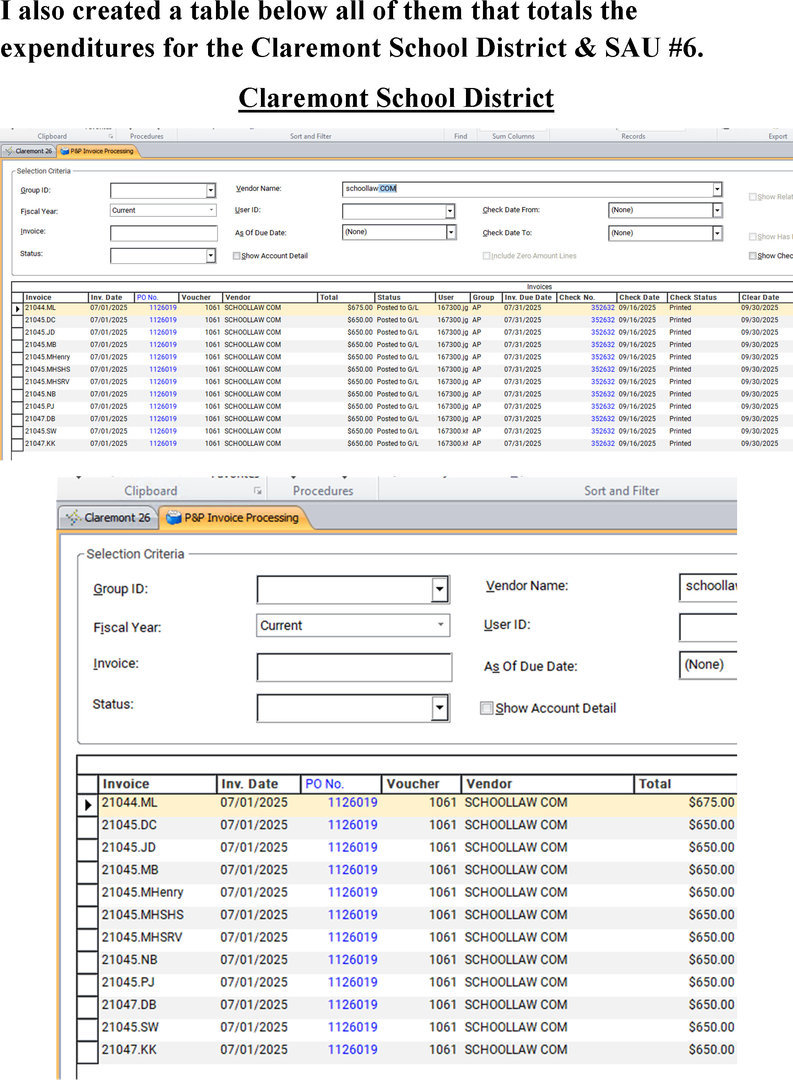Click the row arrow beside 21044.ML in enlarged grid
Screen dimensions: 793x1080
point(87,804)
